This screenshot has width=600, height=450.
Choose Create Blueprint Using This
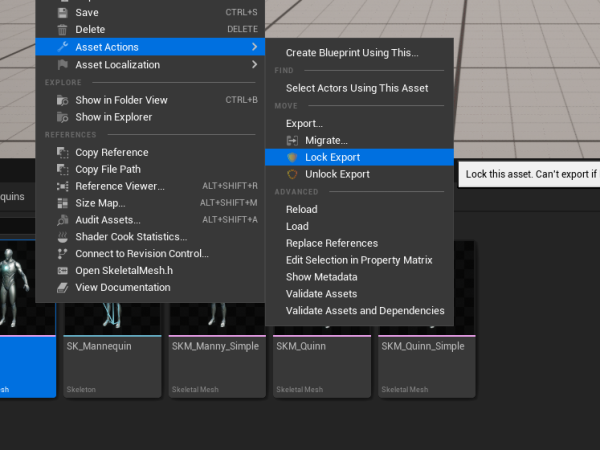(x=352, y=52)
